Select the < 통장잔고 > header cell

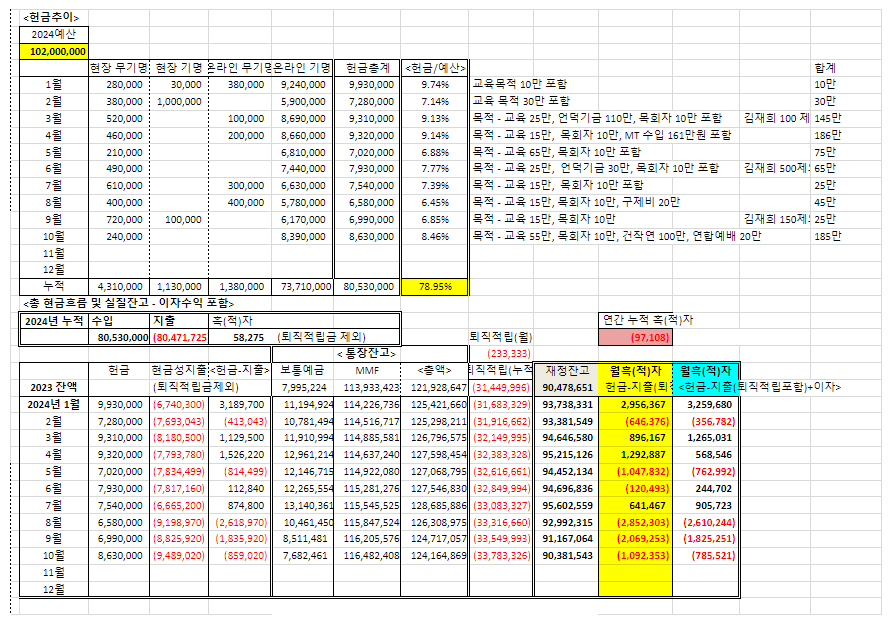tap(366, 354)
